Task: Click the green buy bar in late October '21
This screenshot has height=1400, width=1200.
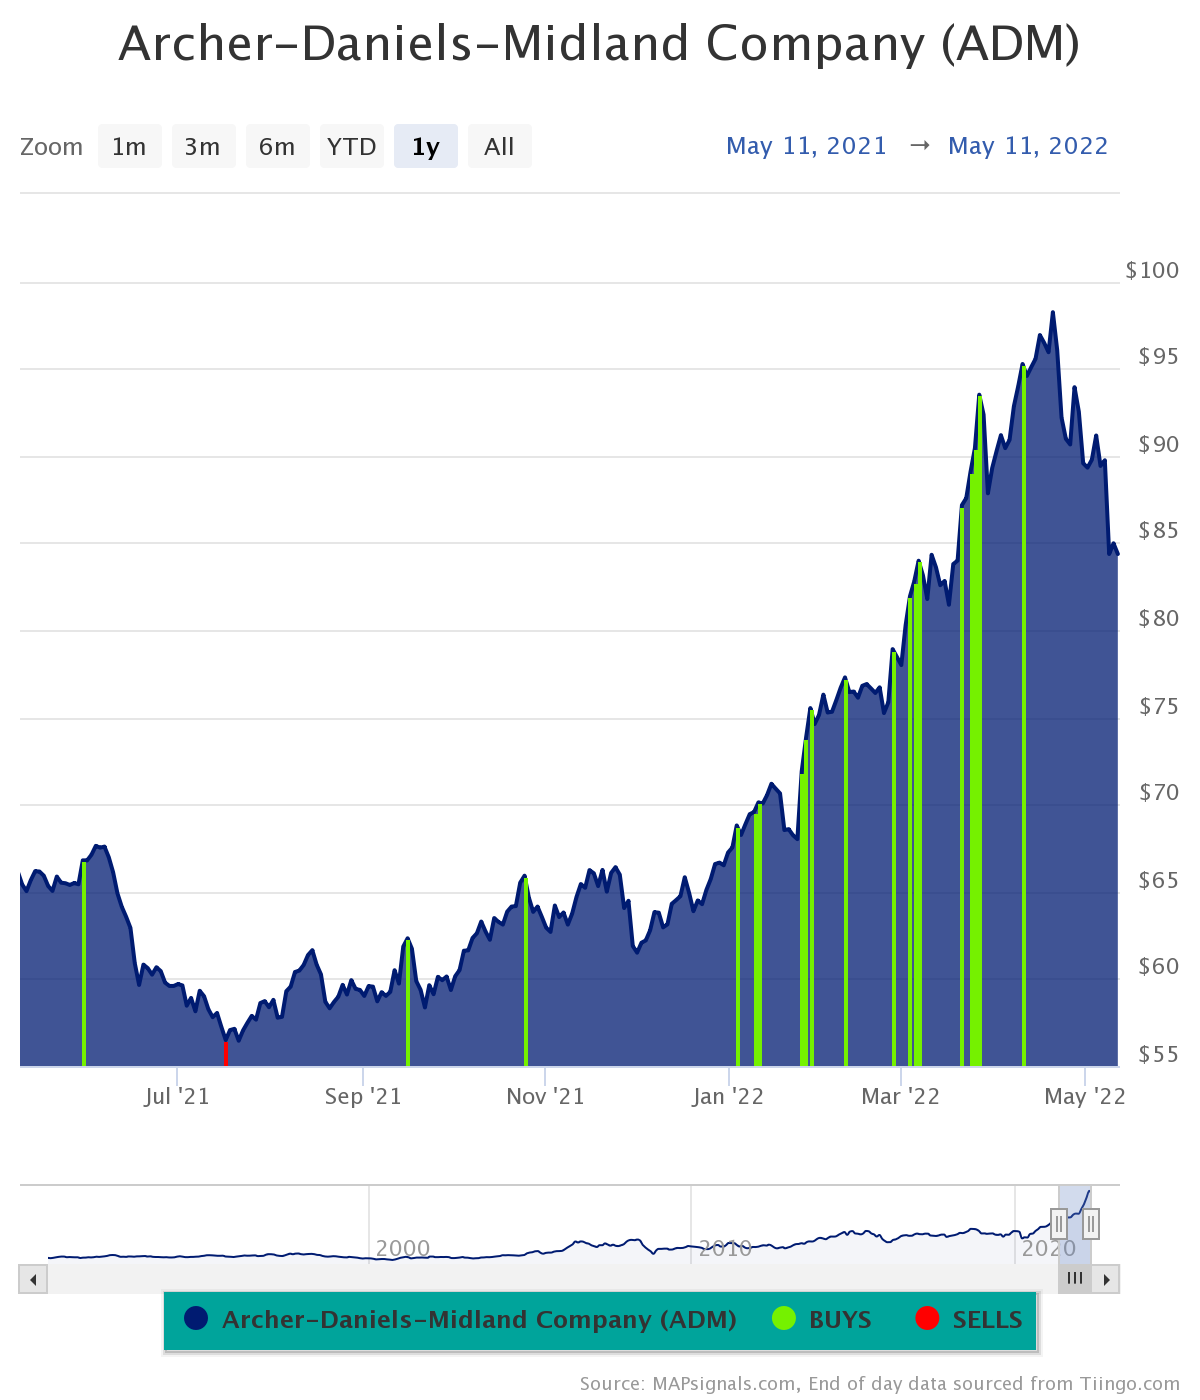Action: click(x=525, y=972)
